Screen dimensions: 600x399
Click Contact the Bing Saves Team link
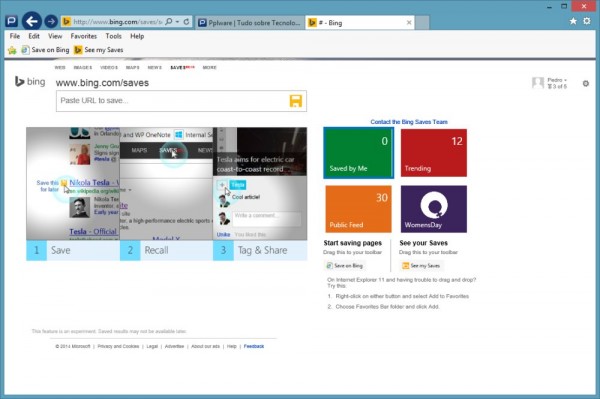point(409,122)
